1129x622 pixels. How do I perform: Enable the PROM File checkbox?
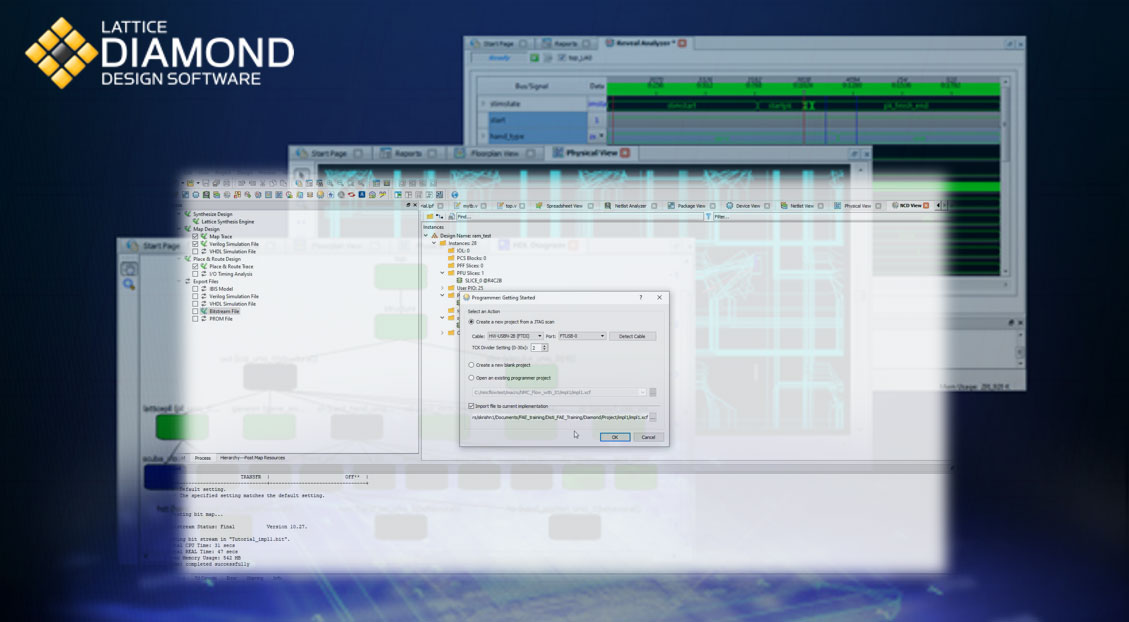click(x=195, y=319)
